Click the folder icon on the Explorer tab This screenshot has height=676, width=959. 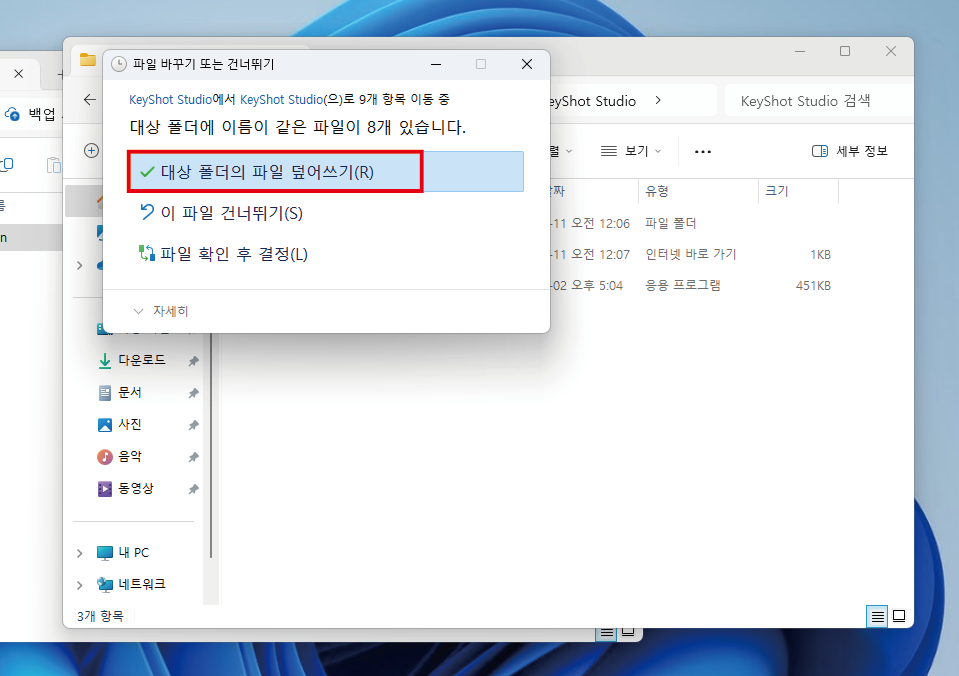(x=88, y=59)
